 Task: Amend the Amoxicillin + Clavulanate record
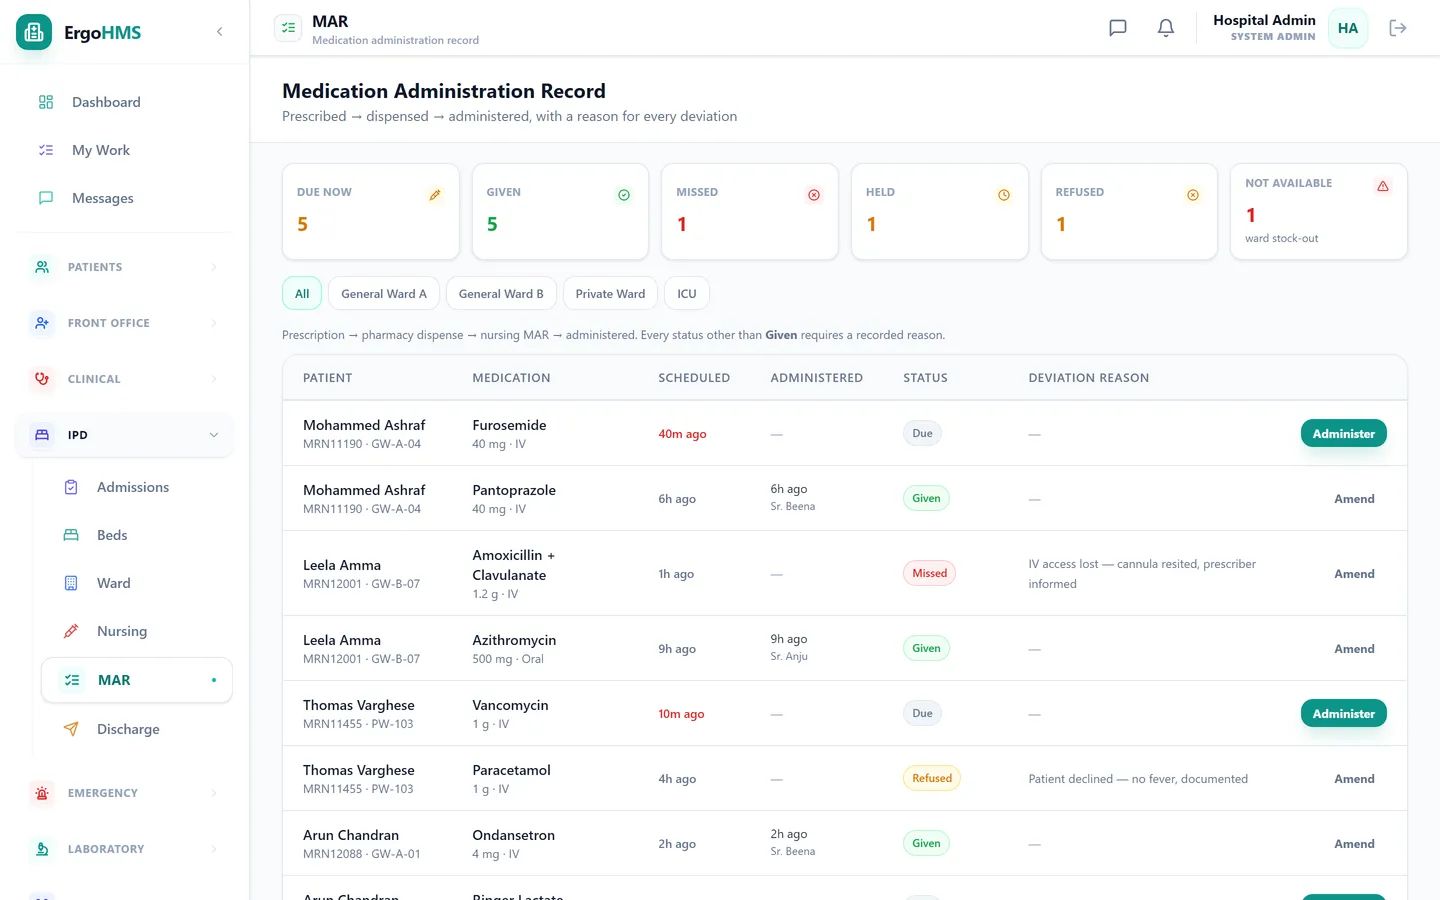point(1354,574)
